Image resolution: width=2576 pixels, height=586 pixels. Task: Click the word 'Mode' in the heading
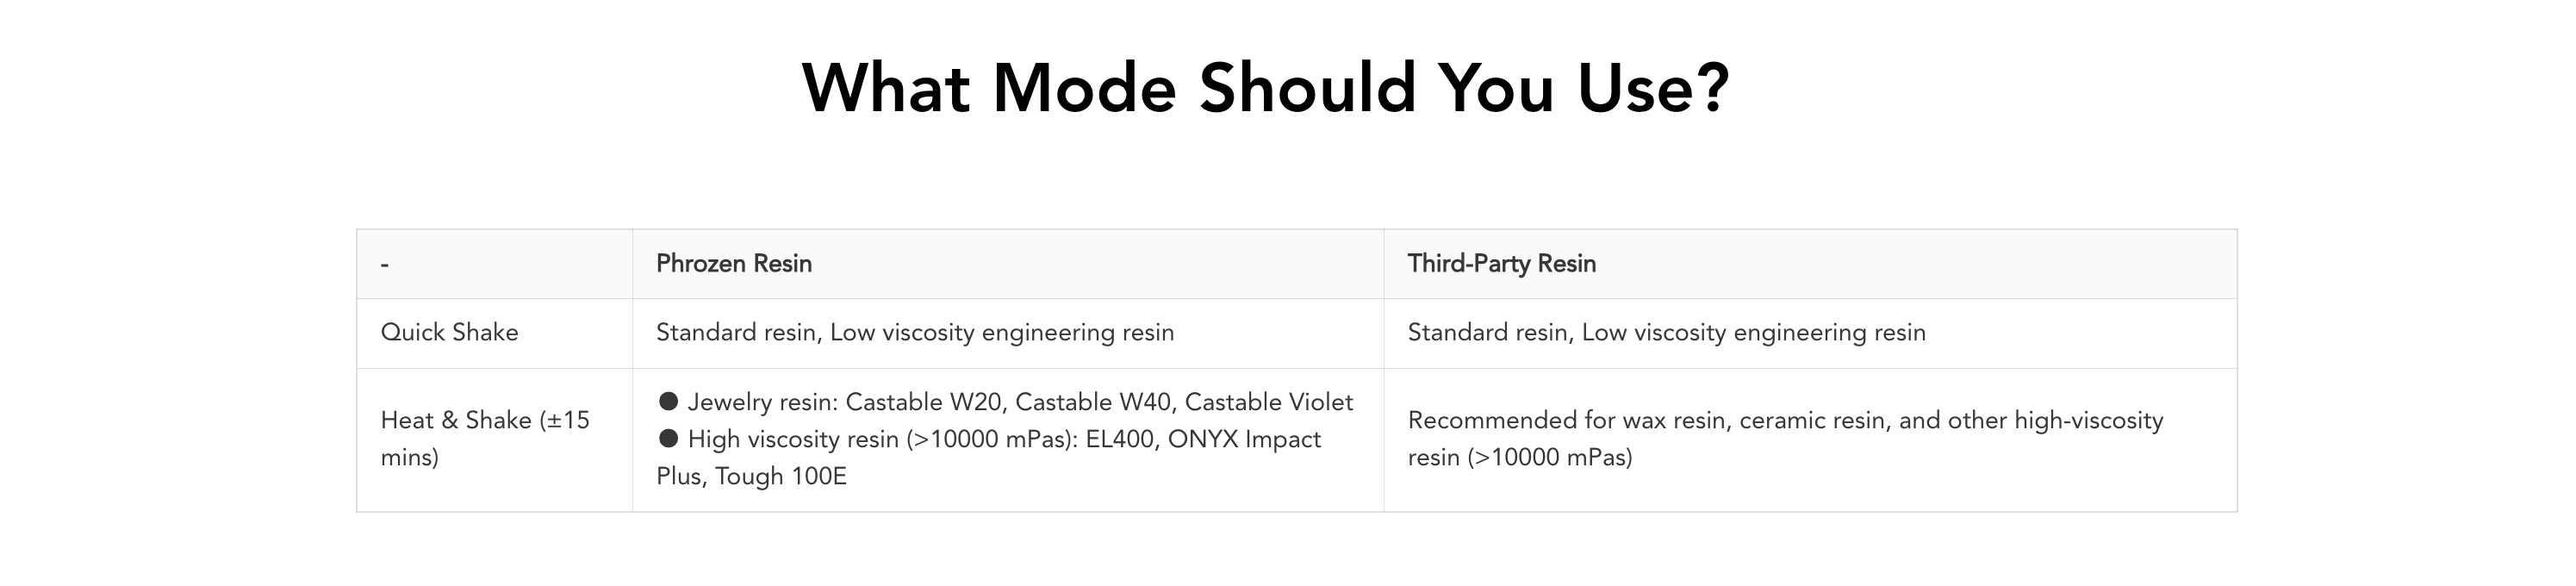tap(1084, 89)
